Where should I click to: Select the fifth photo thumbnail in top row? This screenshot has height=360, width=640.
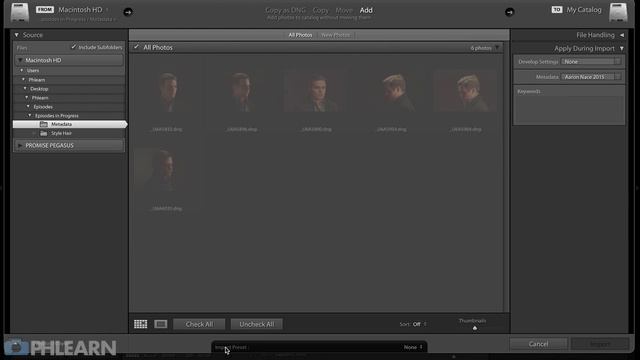(x=466, y=91)
